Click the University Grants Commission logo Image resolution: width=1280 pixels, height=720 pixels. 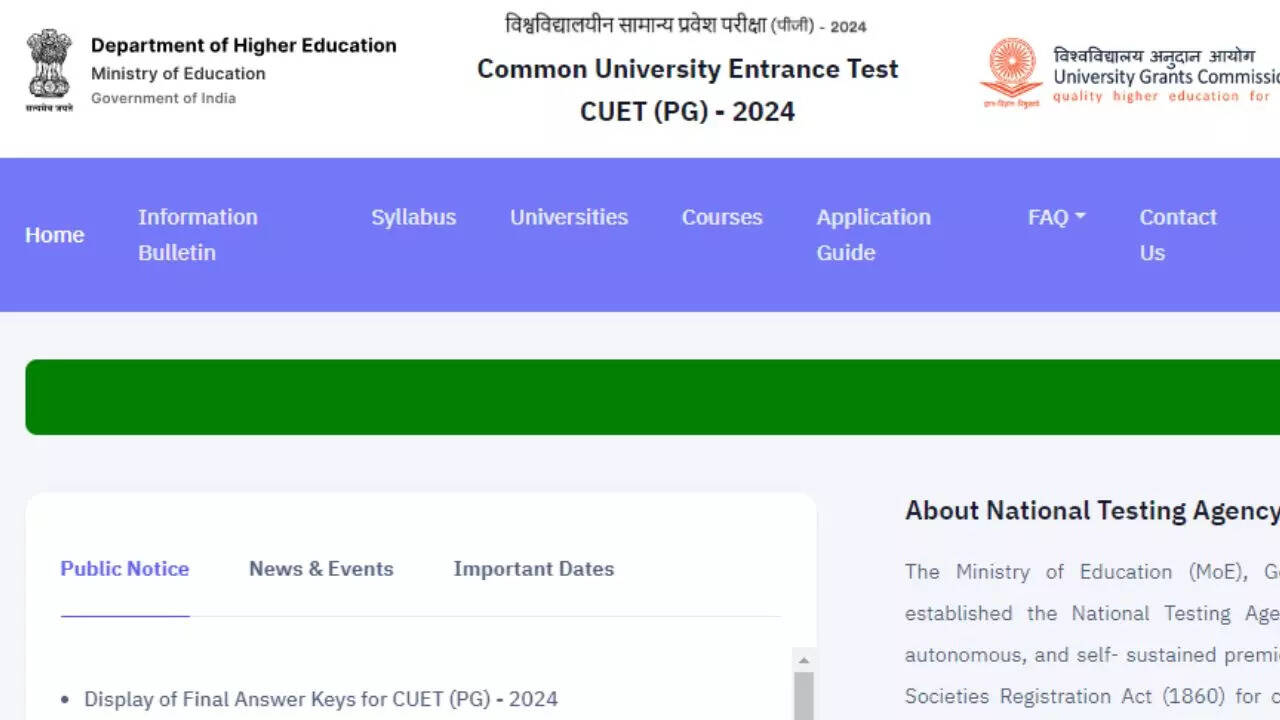point(1011,72)
